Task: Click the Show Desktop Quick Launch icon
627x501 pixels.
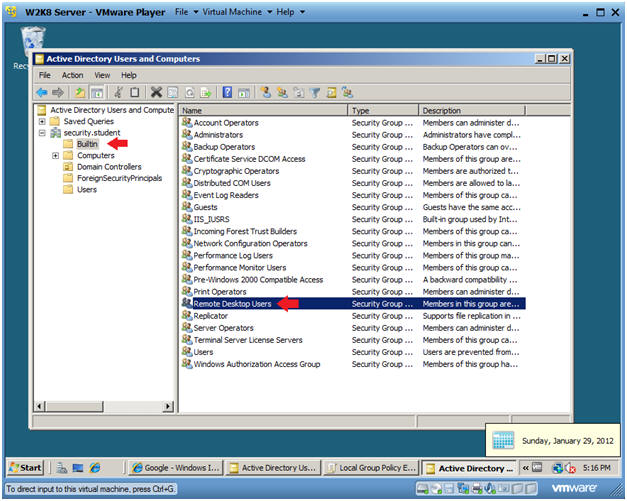Action: (x=78, y=467)
